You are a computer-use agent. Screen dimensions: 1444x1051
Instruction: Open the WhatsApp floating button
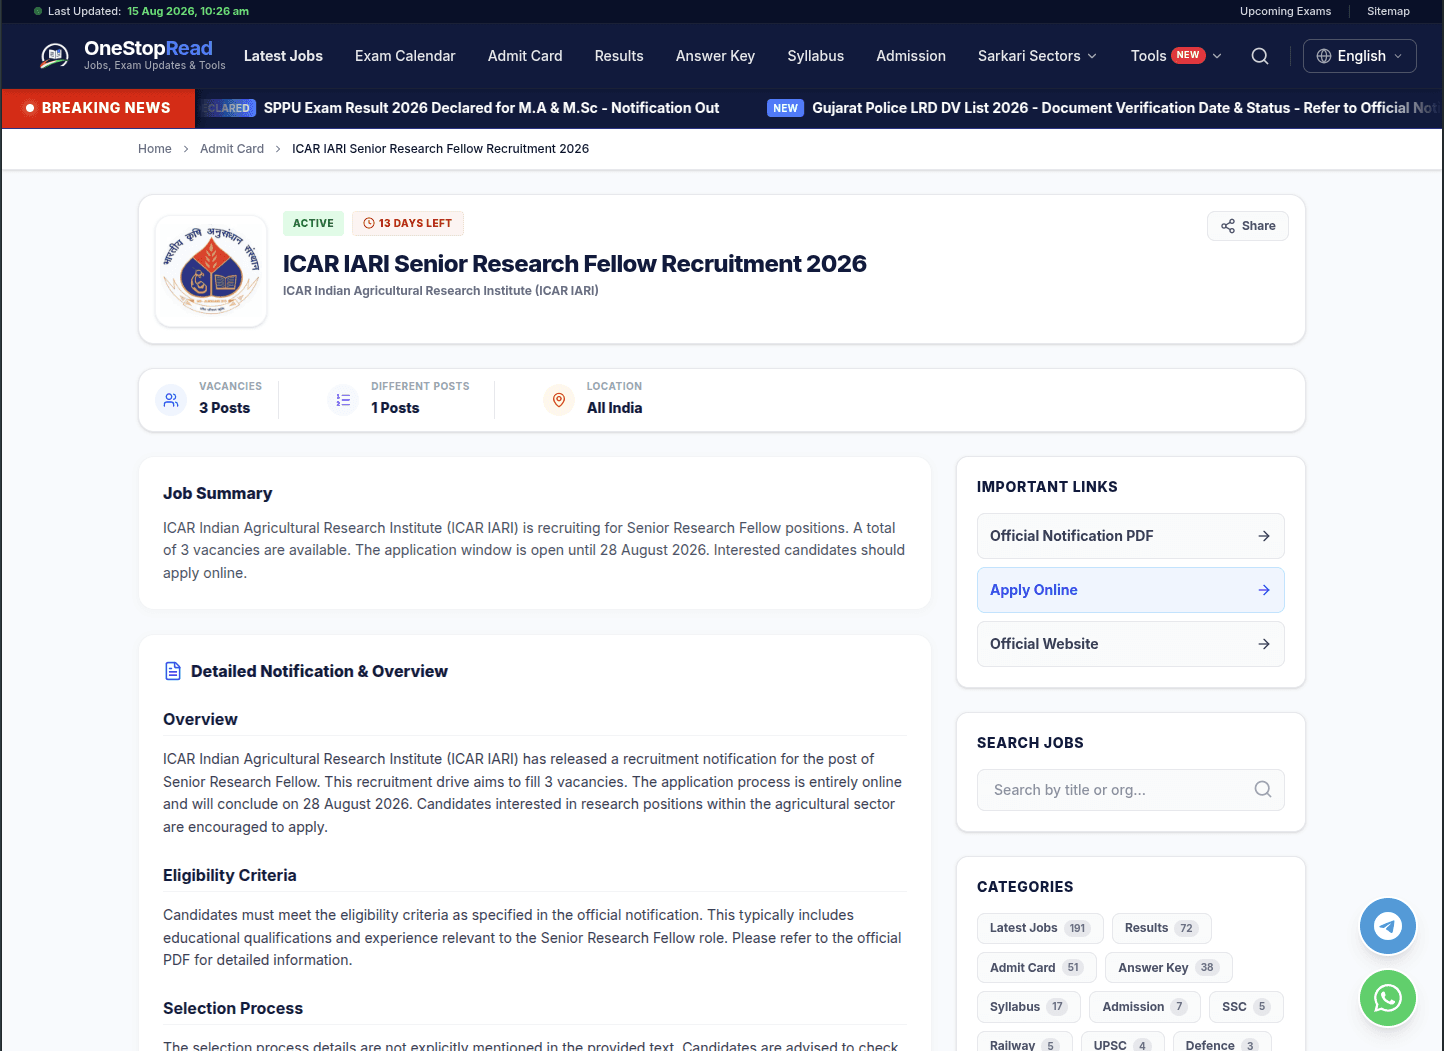(x=1388, y=998)
